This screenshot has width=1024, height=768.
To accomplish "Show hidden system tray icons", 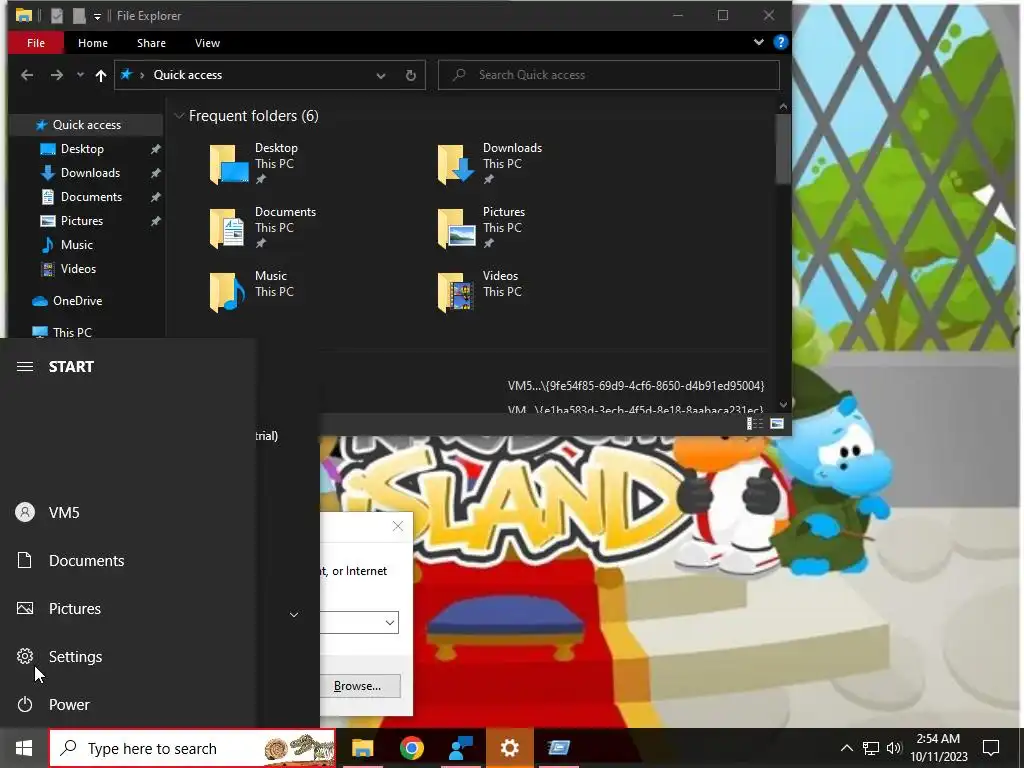I will [x=846, y=748].
